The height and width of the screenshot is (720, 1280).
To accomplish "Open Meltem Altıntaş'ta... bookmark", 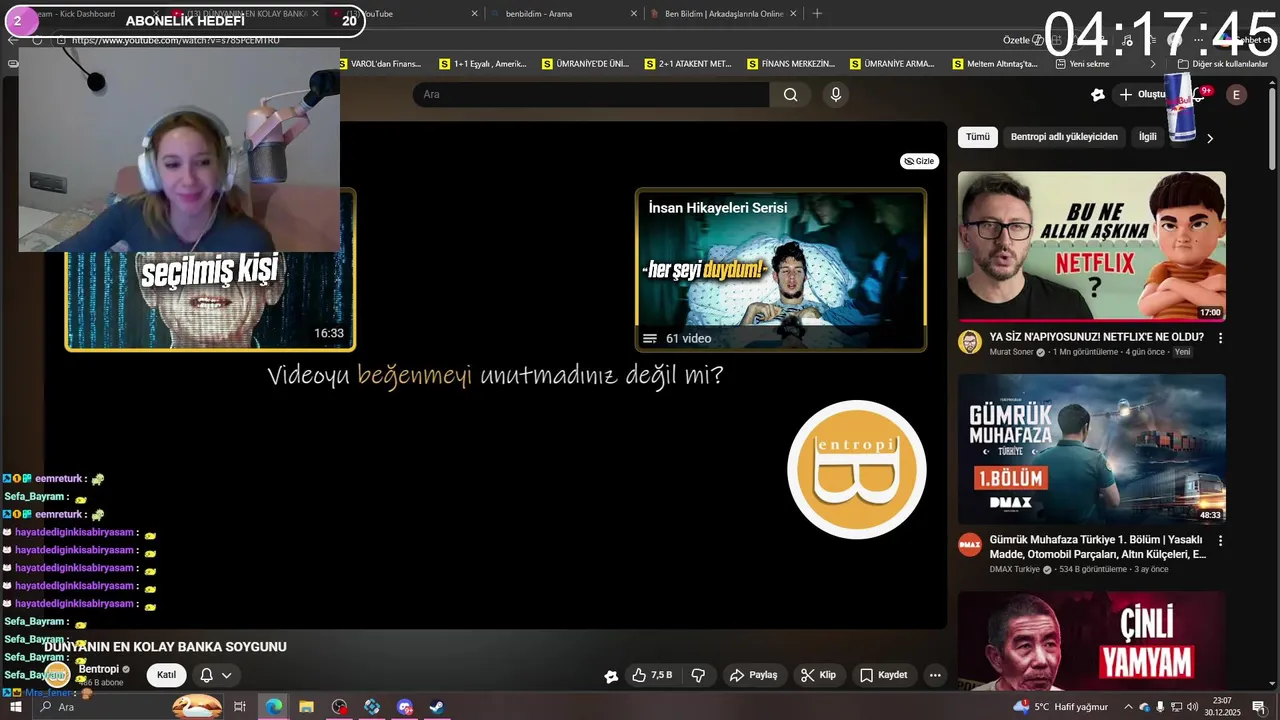I will click(995, 64).
